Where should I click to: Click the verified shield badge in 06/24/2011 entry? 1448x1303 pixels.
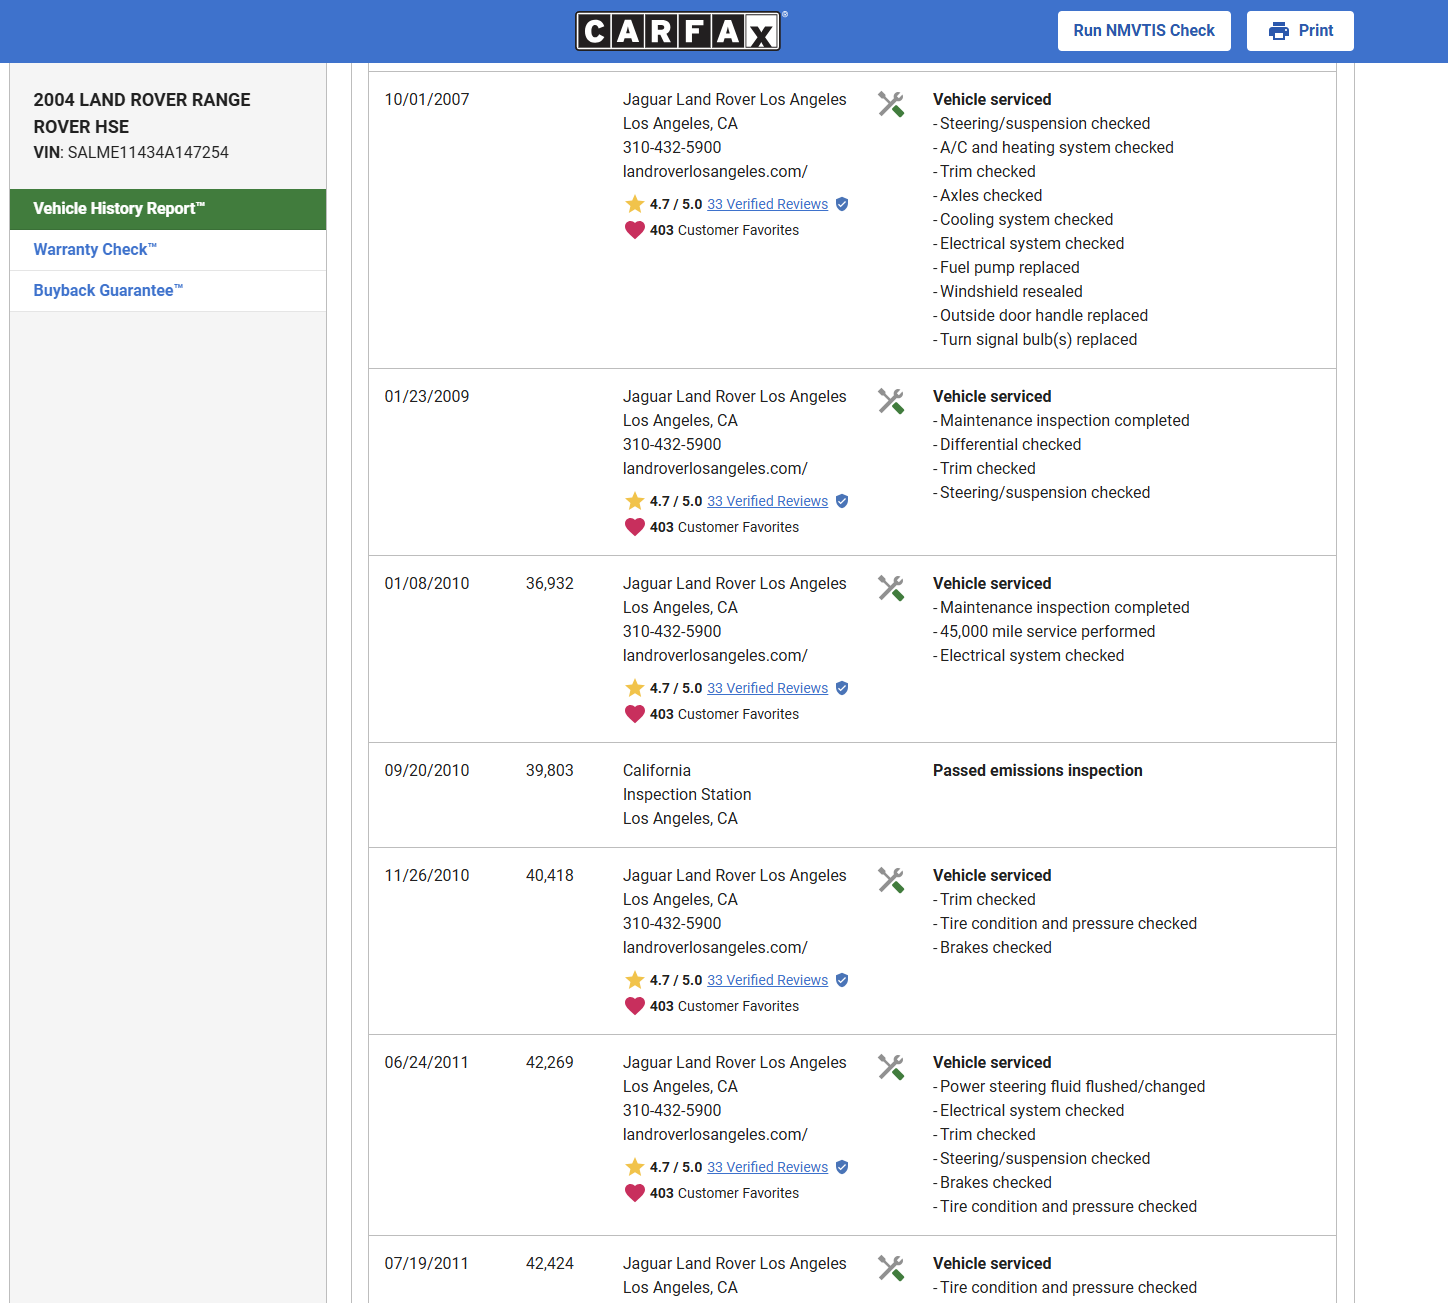tap(842, 1167)
